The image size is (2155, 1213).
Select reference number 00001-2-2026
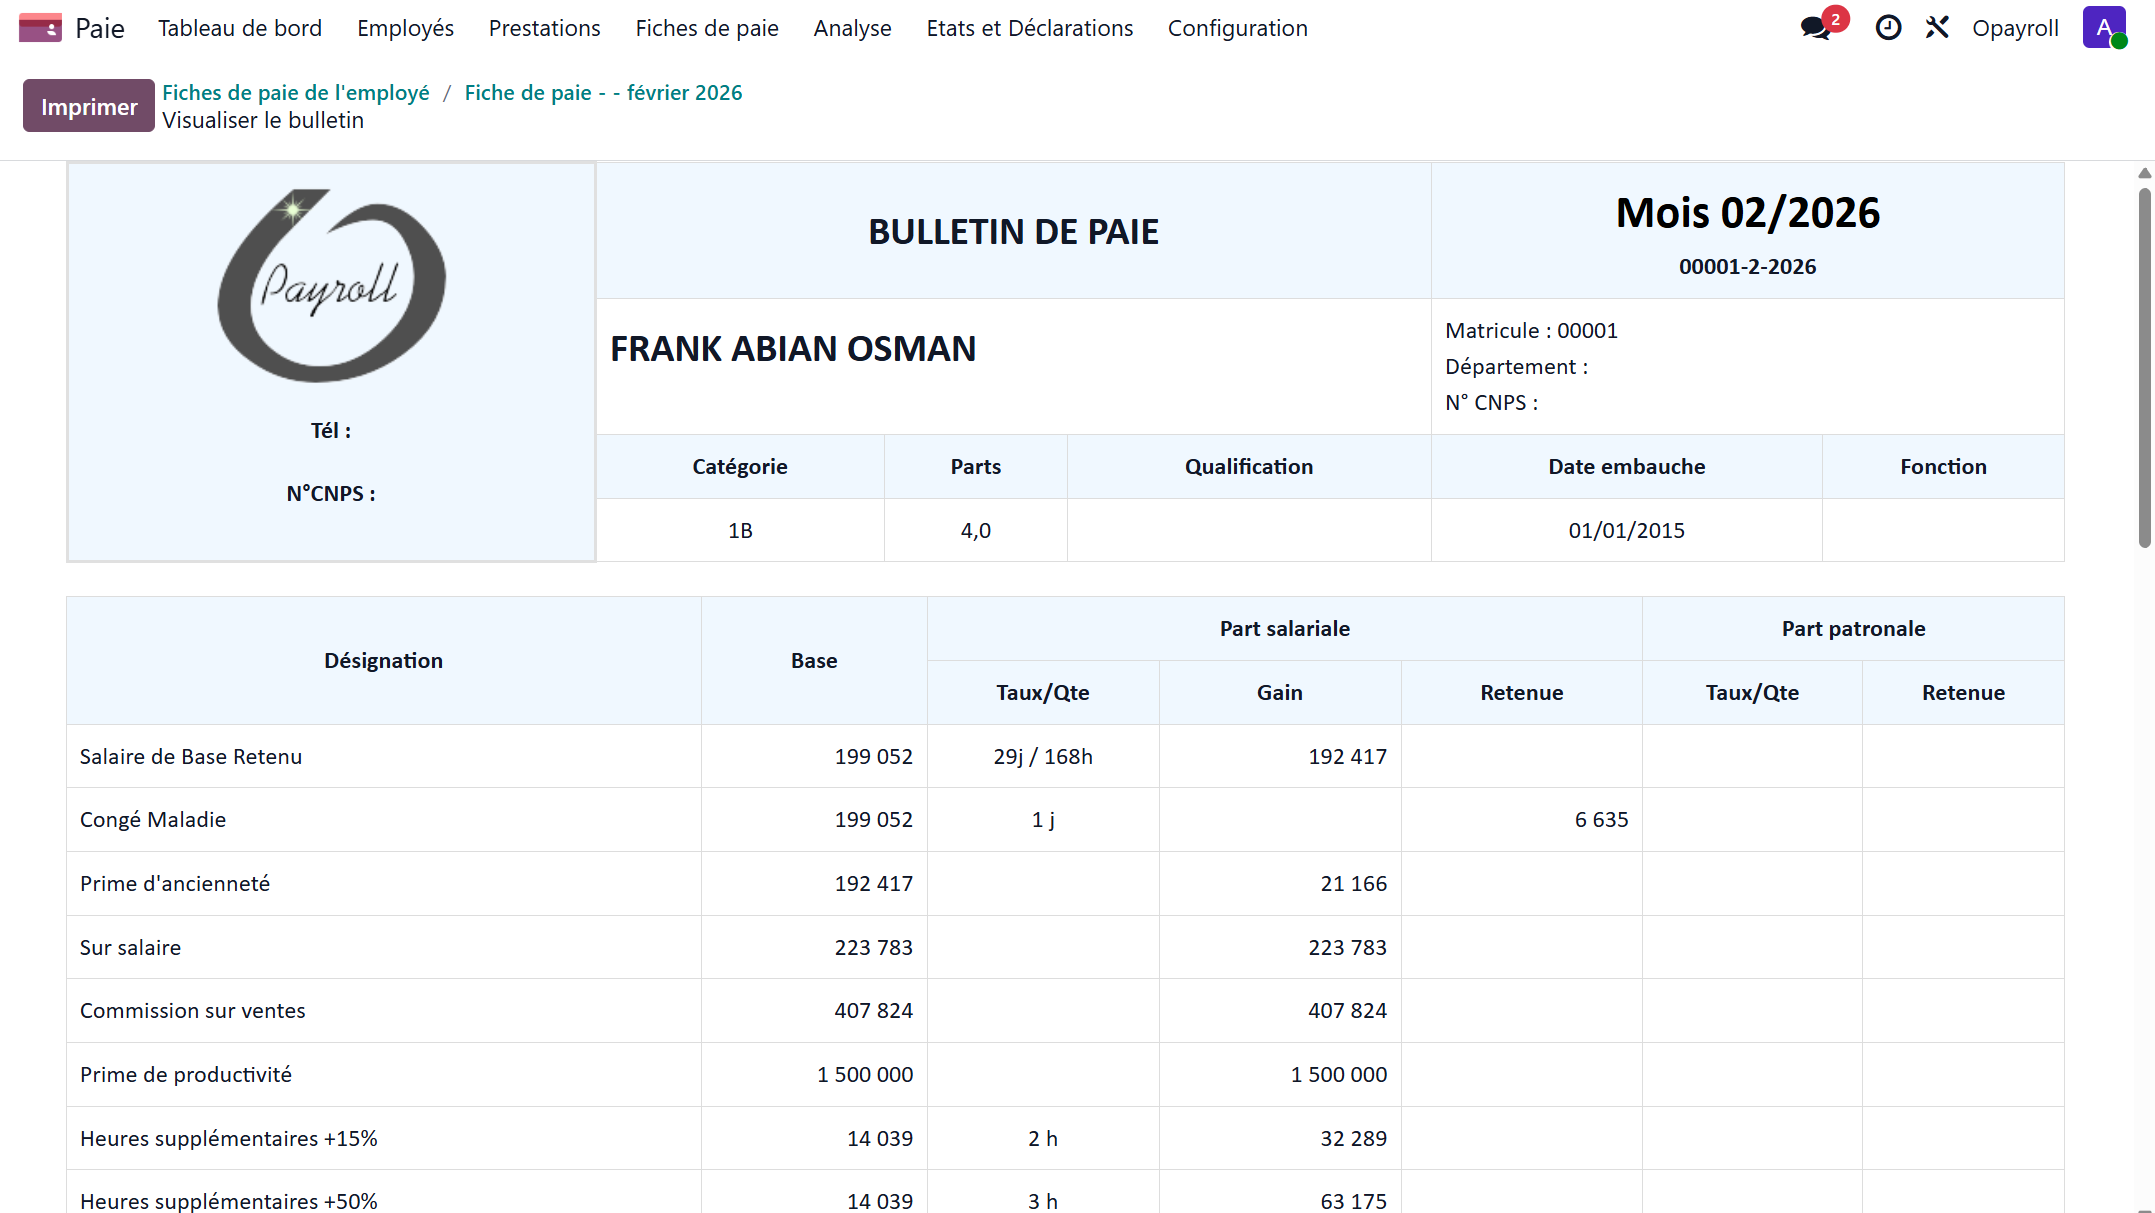coord(1747,266)
